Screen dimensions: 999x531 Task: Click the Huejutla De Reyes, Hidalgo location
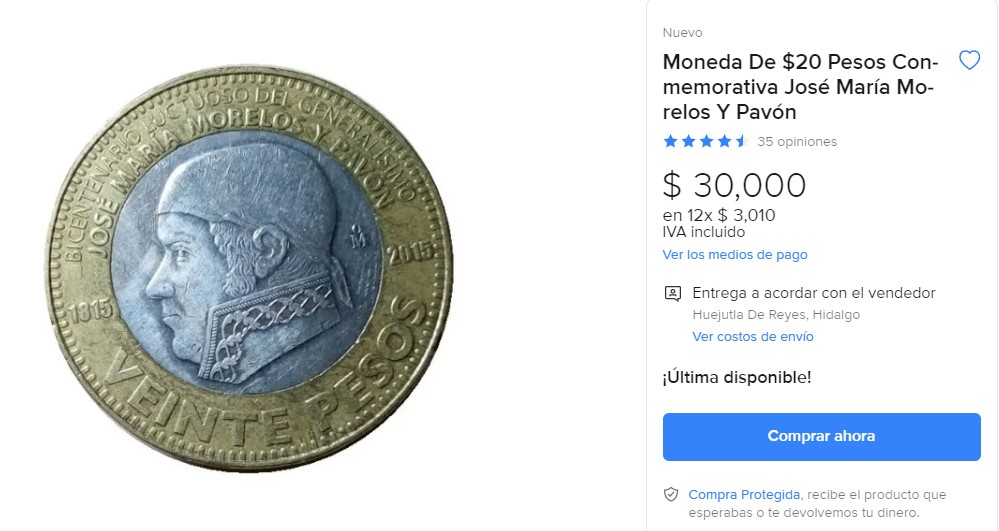coord(776,314)
